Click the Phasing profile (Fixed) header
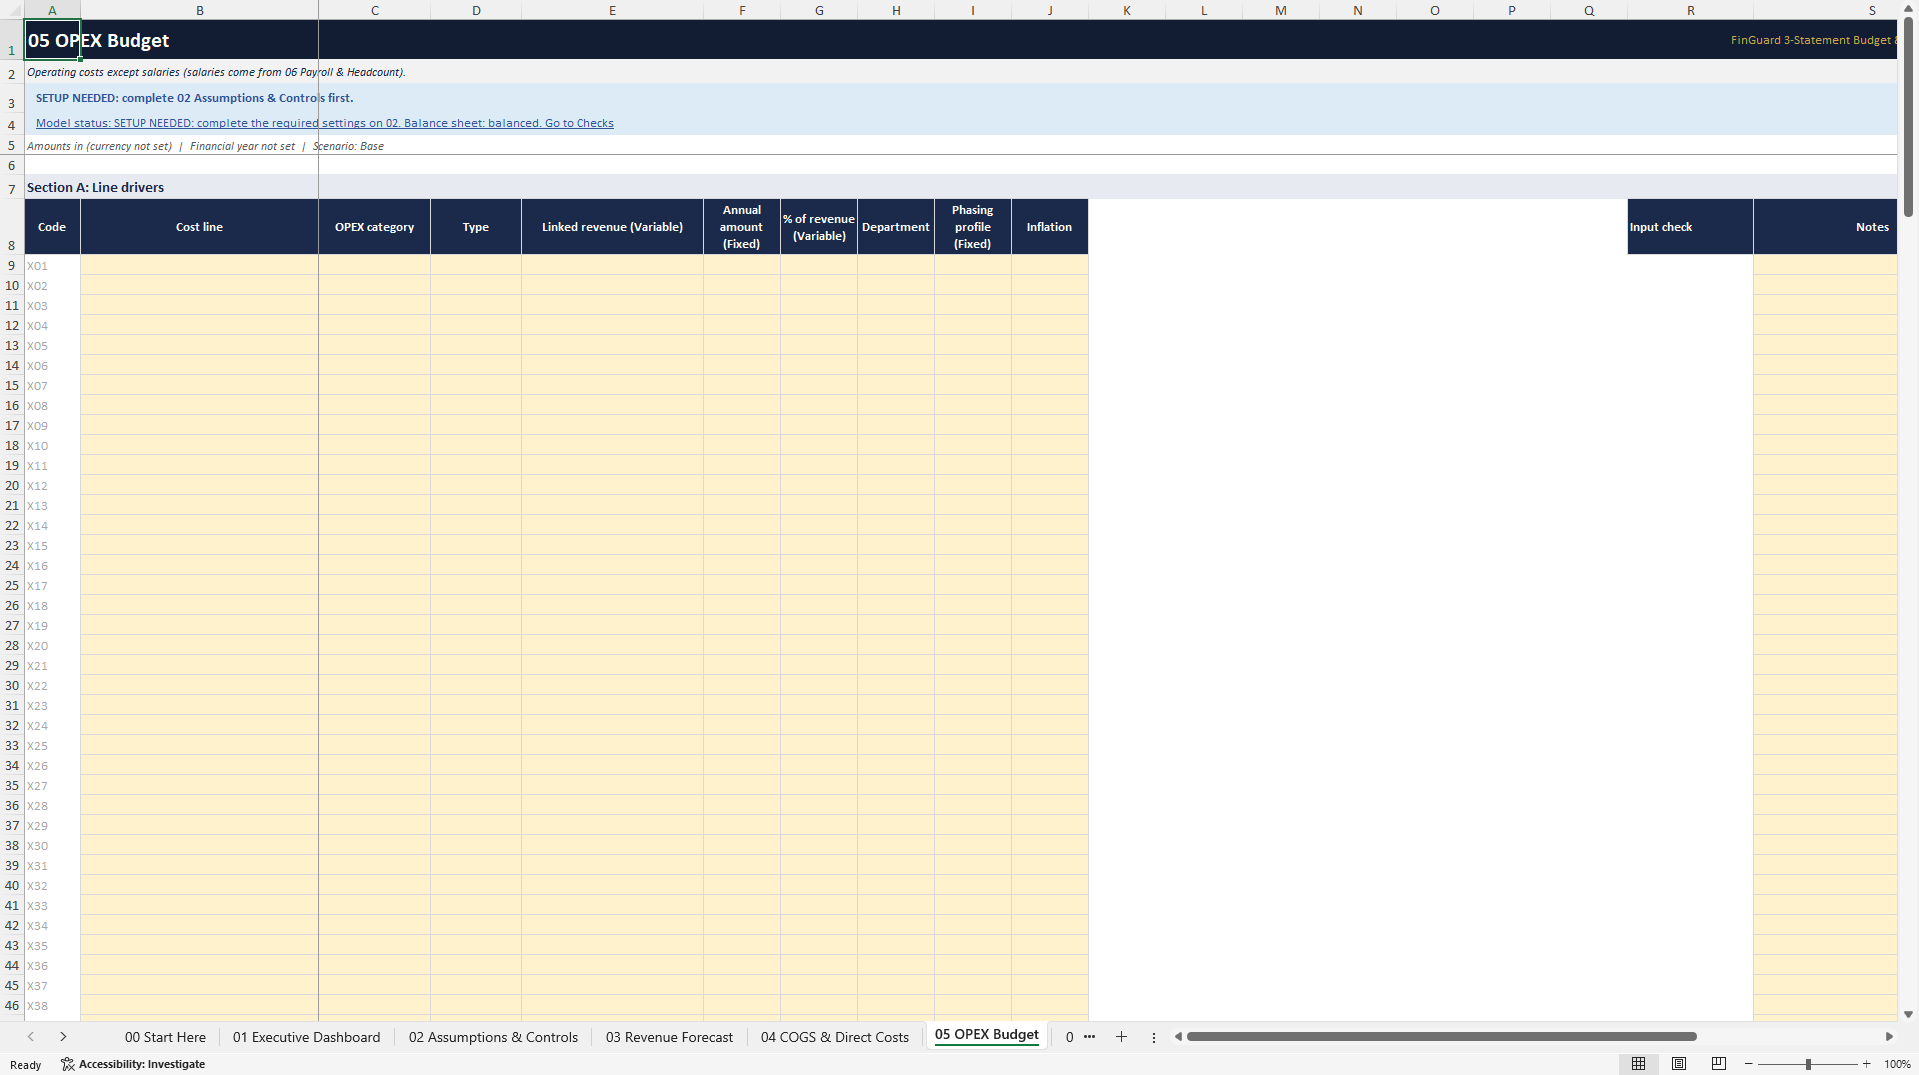Image resolution: width=1919 pixels, height=1075 pixels. [x=972, y=227]
